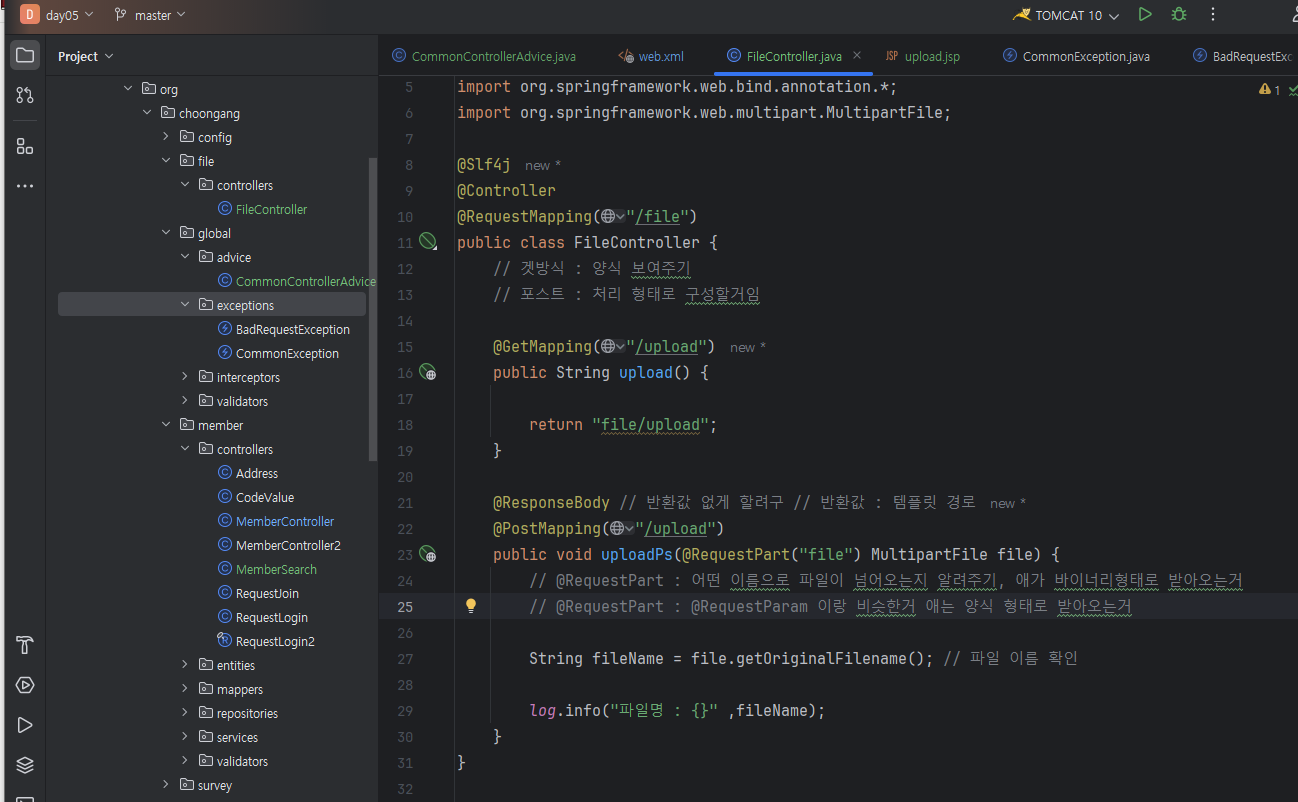Select CodeValue class in the project tree
Screen dimensions: 1298x802
click(x=256, y=497)
